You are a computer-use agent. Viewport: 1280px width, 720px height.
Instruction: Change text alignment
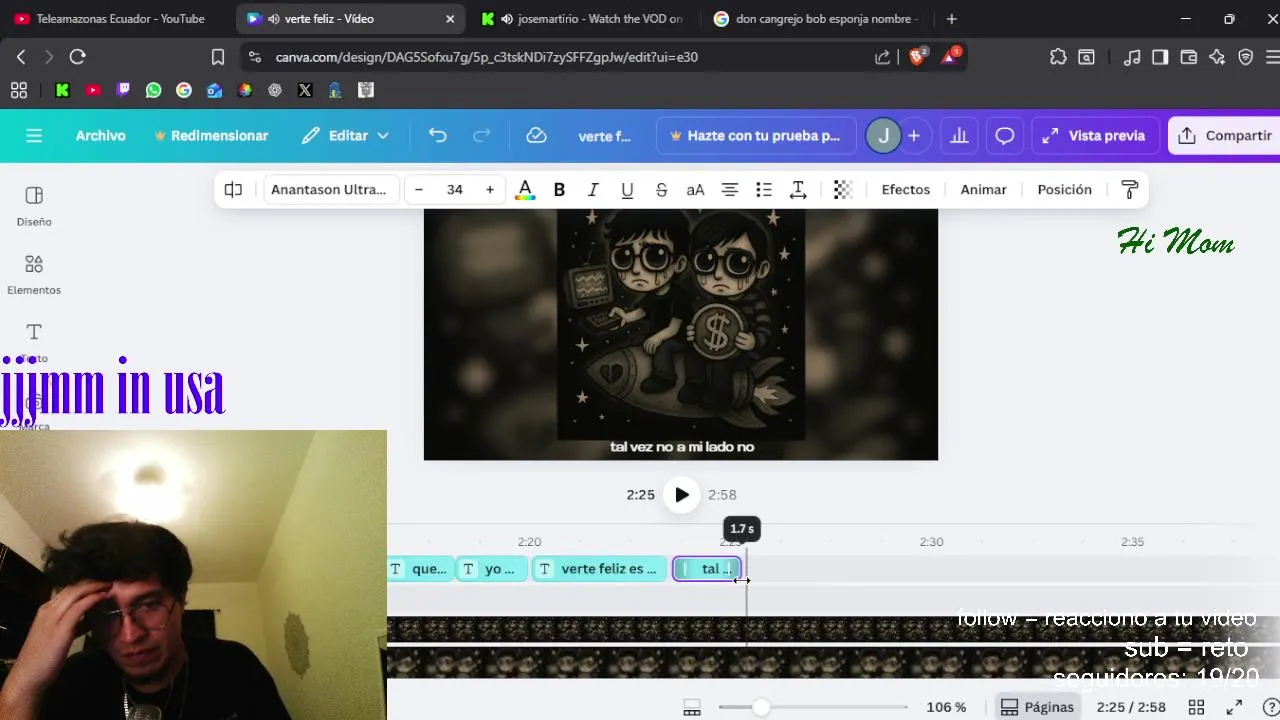pos(730,190)
